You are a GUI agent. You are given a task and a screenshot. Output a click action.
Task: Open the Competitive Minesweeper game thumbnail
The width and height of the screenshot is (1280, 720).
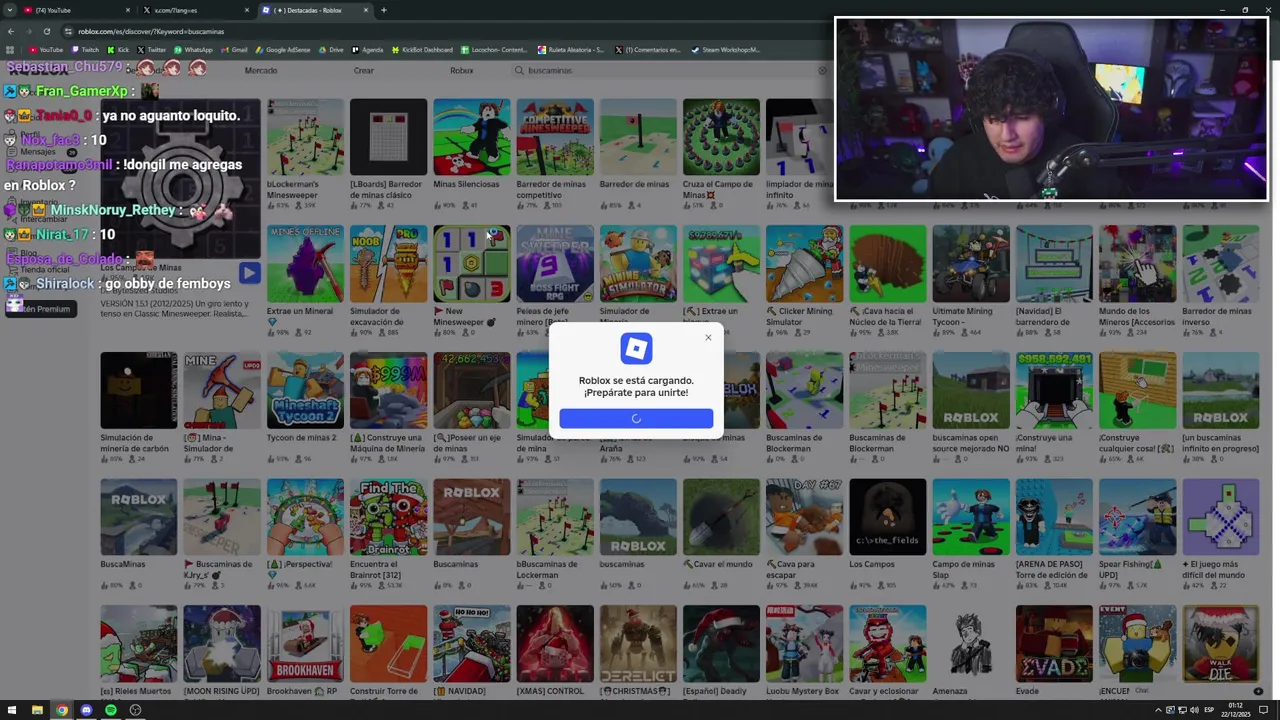pyautogui.click(x=555, y=137)
